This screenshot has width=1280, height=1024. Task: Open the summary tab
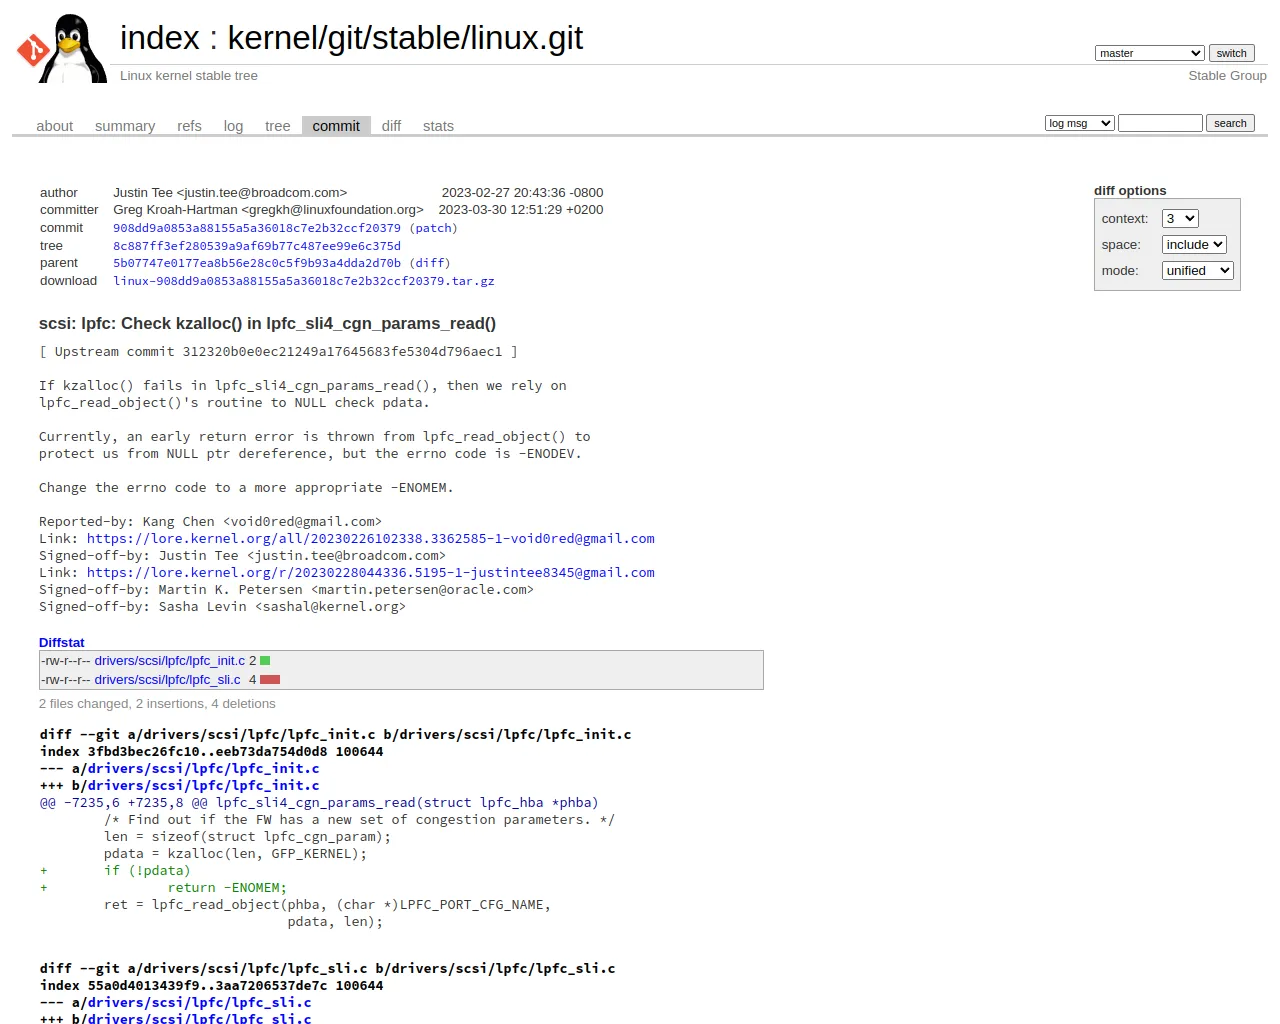(125, 126)
